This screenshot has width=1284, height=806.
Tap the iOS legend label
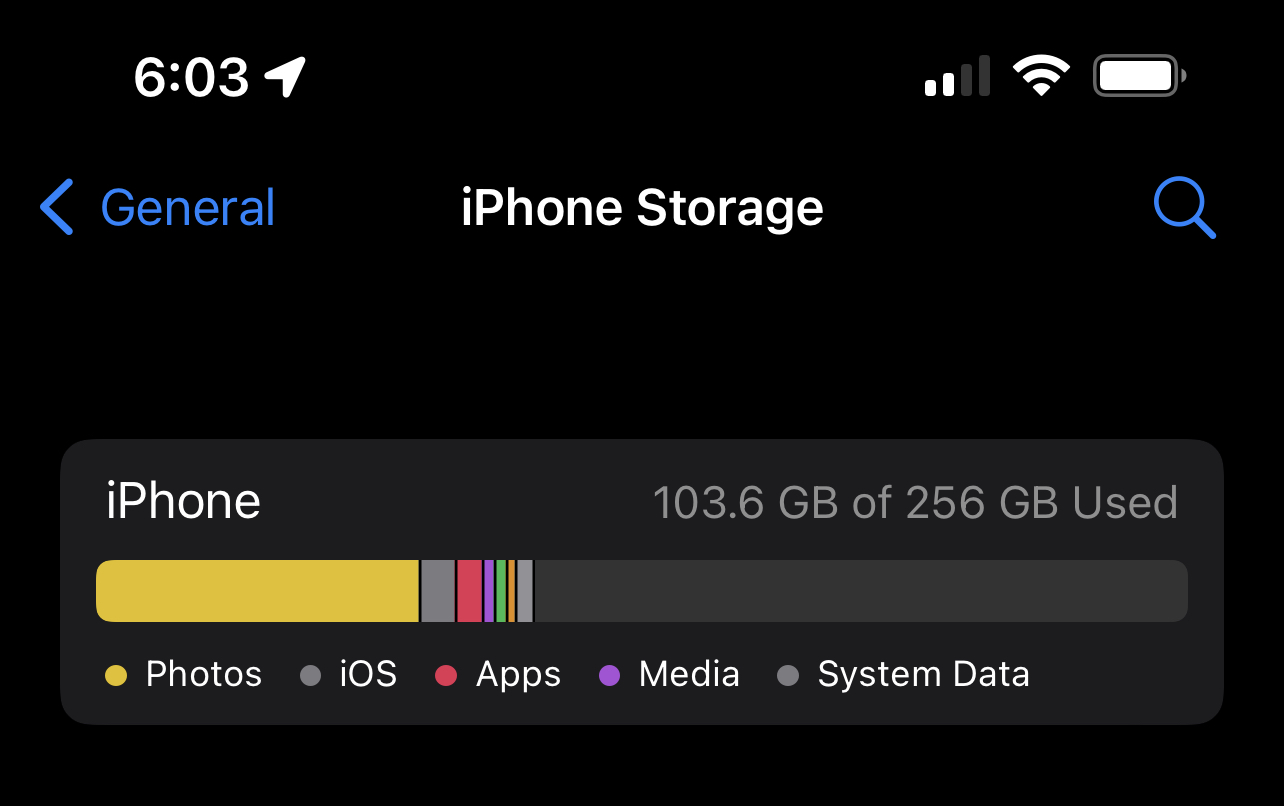(368, 675)
